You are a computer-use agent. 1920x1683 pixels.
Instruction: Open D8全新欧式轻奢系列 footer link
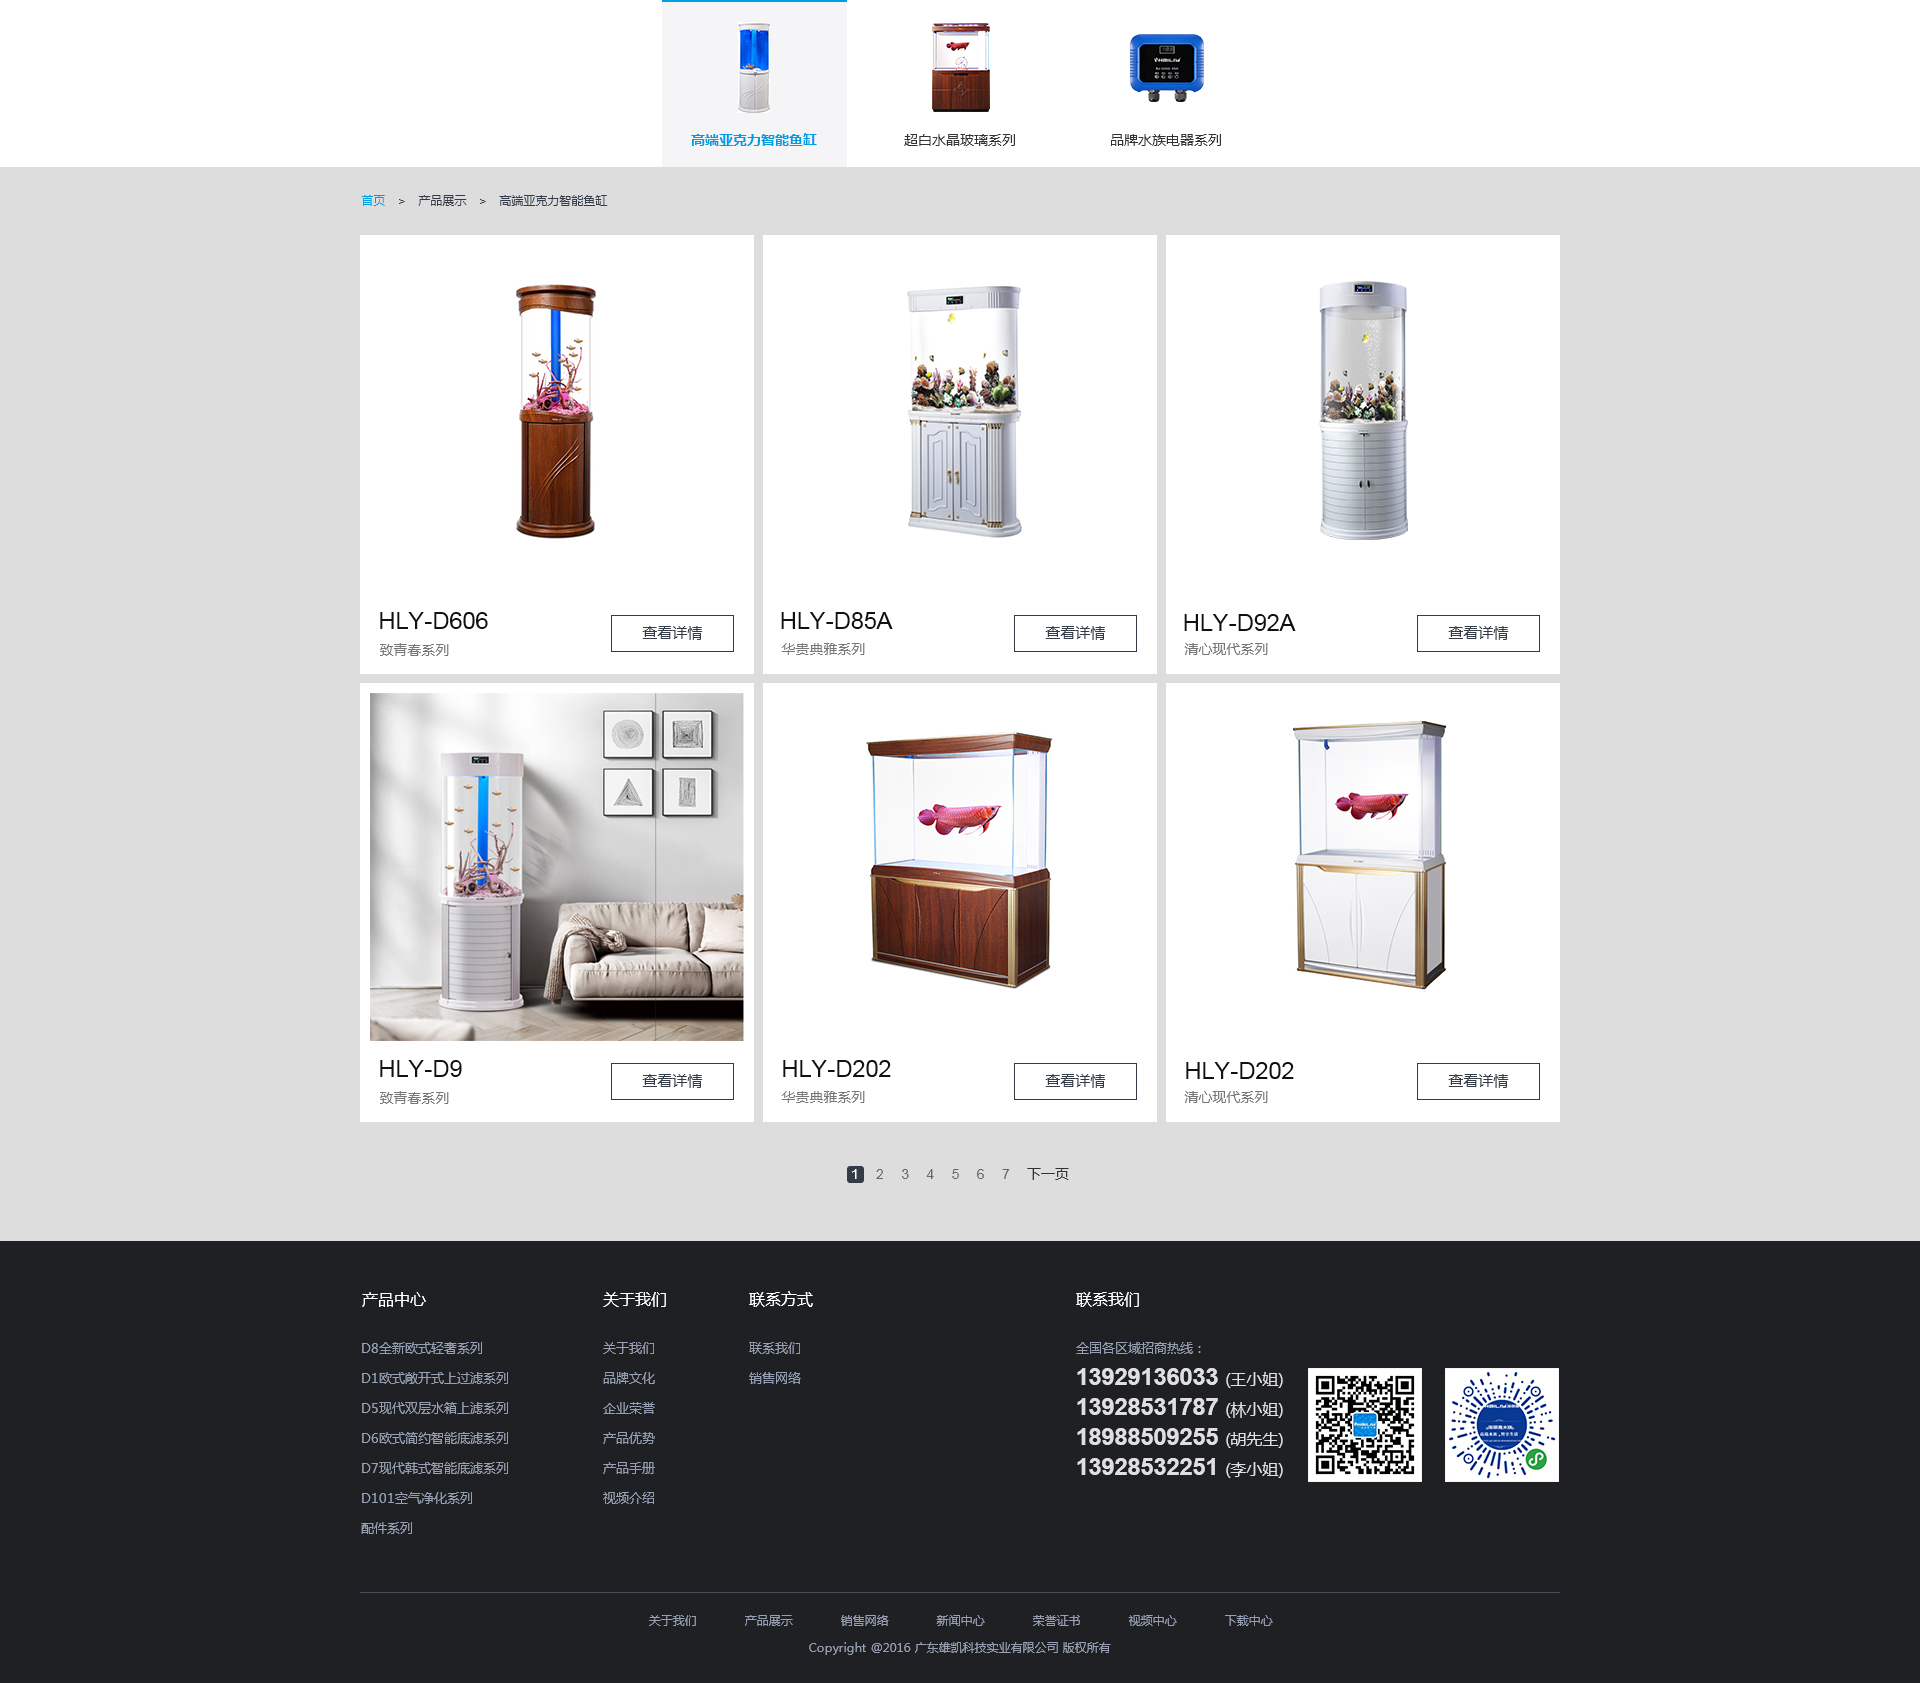[x=421, y=1348]
